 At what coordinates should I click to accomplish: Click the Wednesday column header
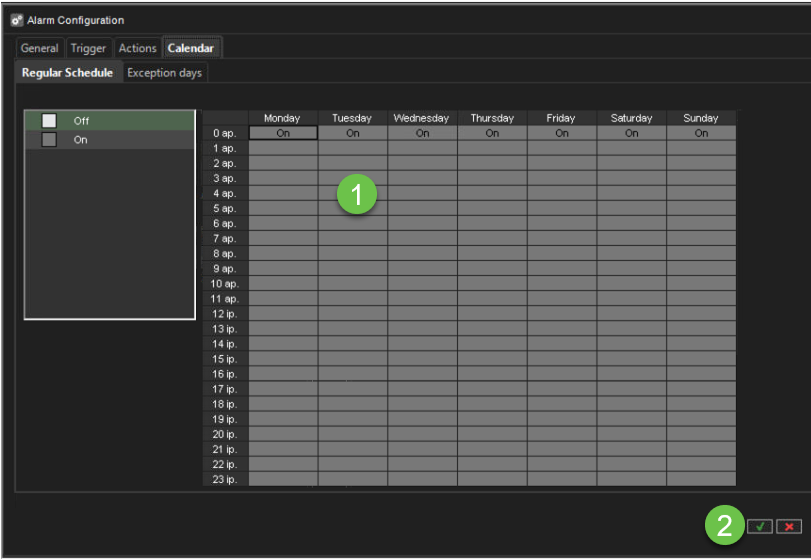coord(422,118)
